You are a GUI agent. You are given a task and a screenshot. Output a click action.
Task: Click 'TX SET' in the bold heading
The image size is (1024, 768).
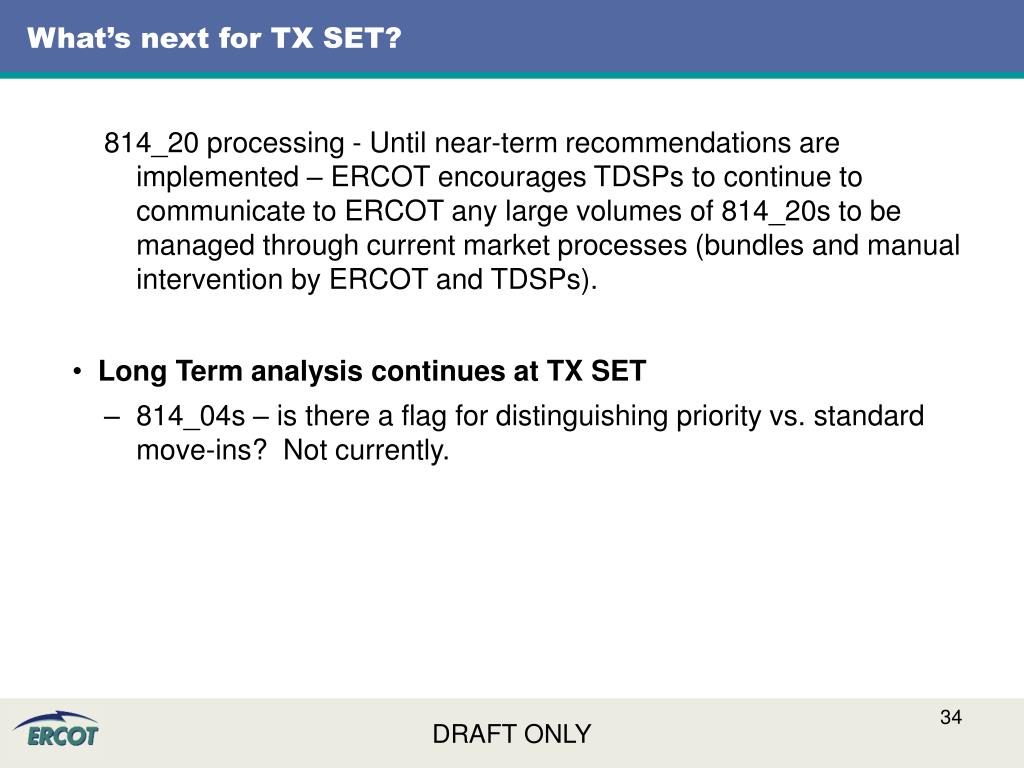596,371
